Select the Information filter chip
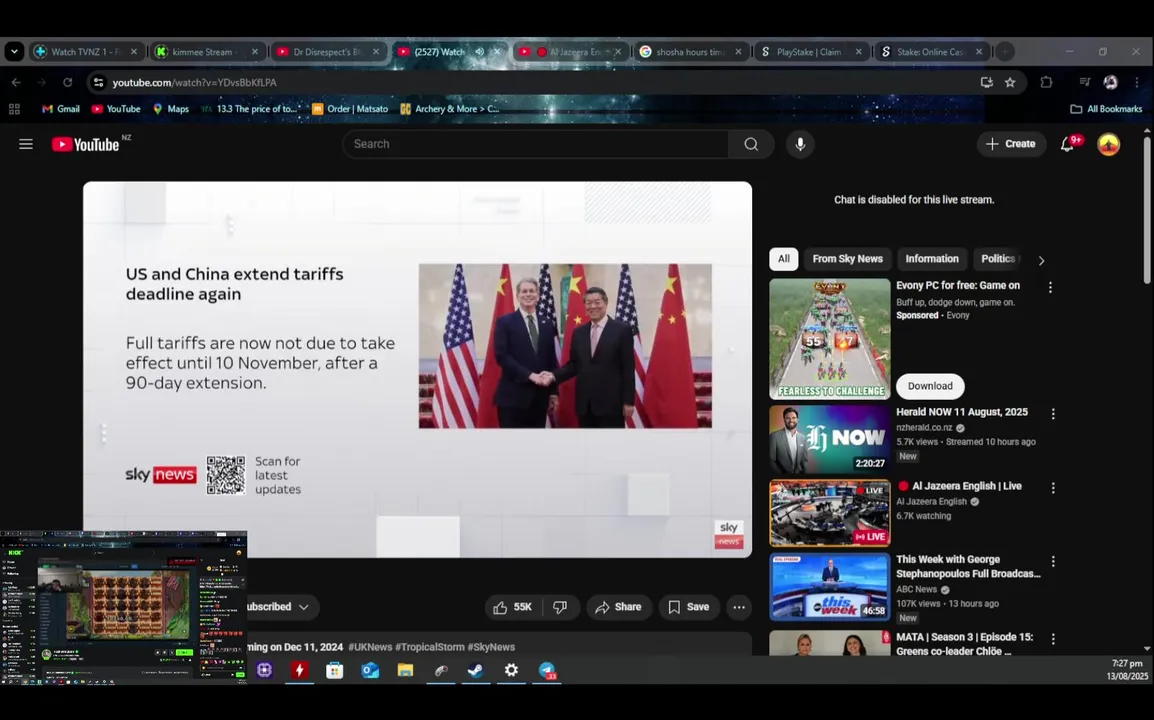The image size is (1154, 720). pos(932,259)
